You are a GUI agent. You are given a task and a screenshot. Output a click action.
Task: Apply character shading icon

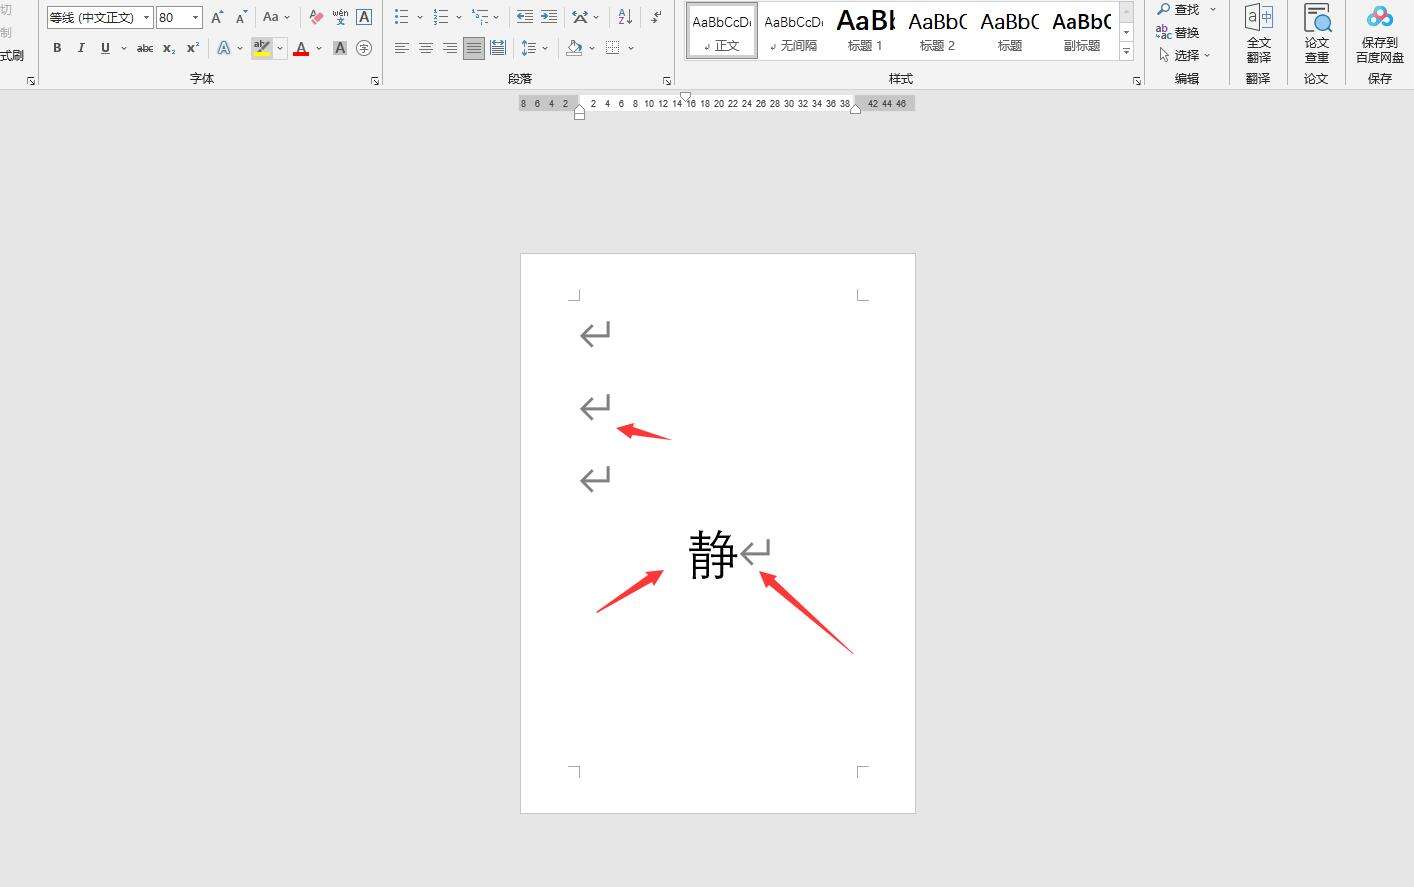(340, 48)
